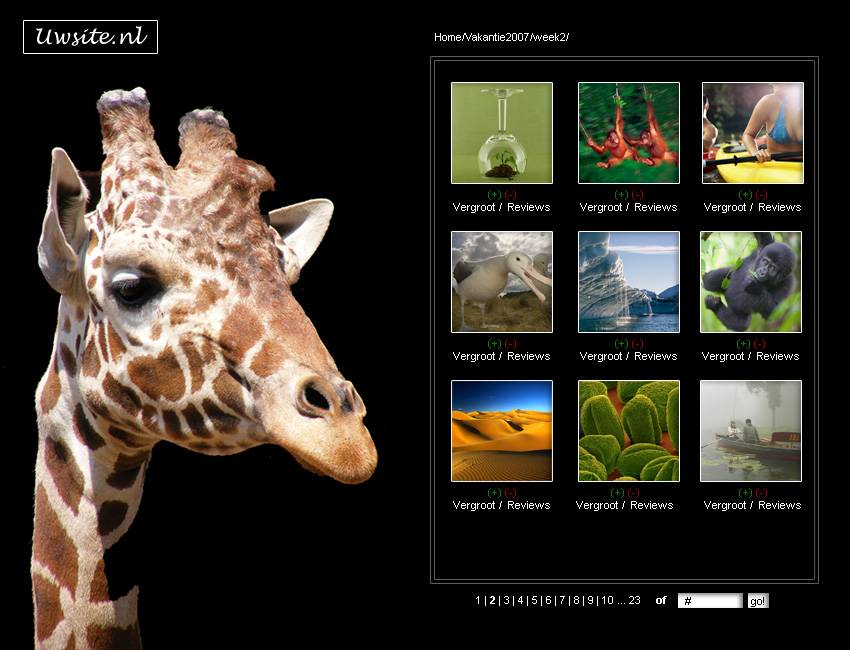This screenshot has height=650, width=850.
Task: Click the green plus under the orangutans photo
Action: 621,195
